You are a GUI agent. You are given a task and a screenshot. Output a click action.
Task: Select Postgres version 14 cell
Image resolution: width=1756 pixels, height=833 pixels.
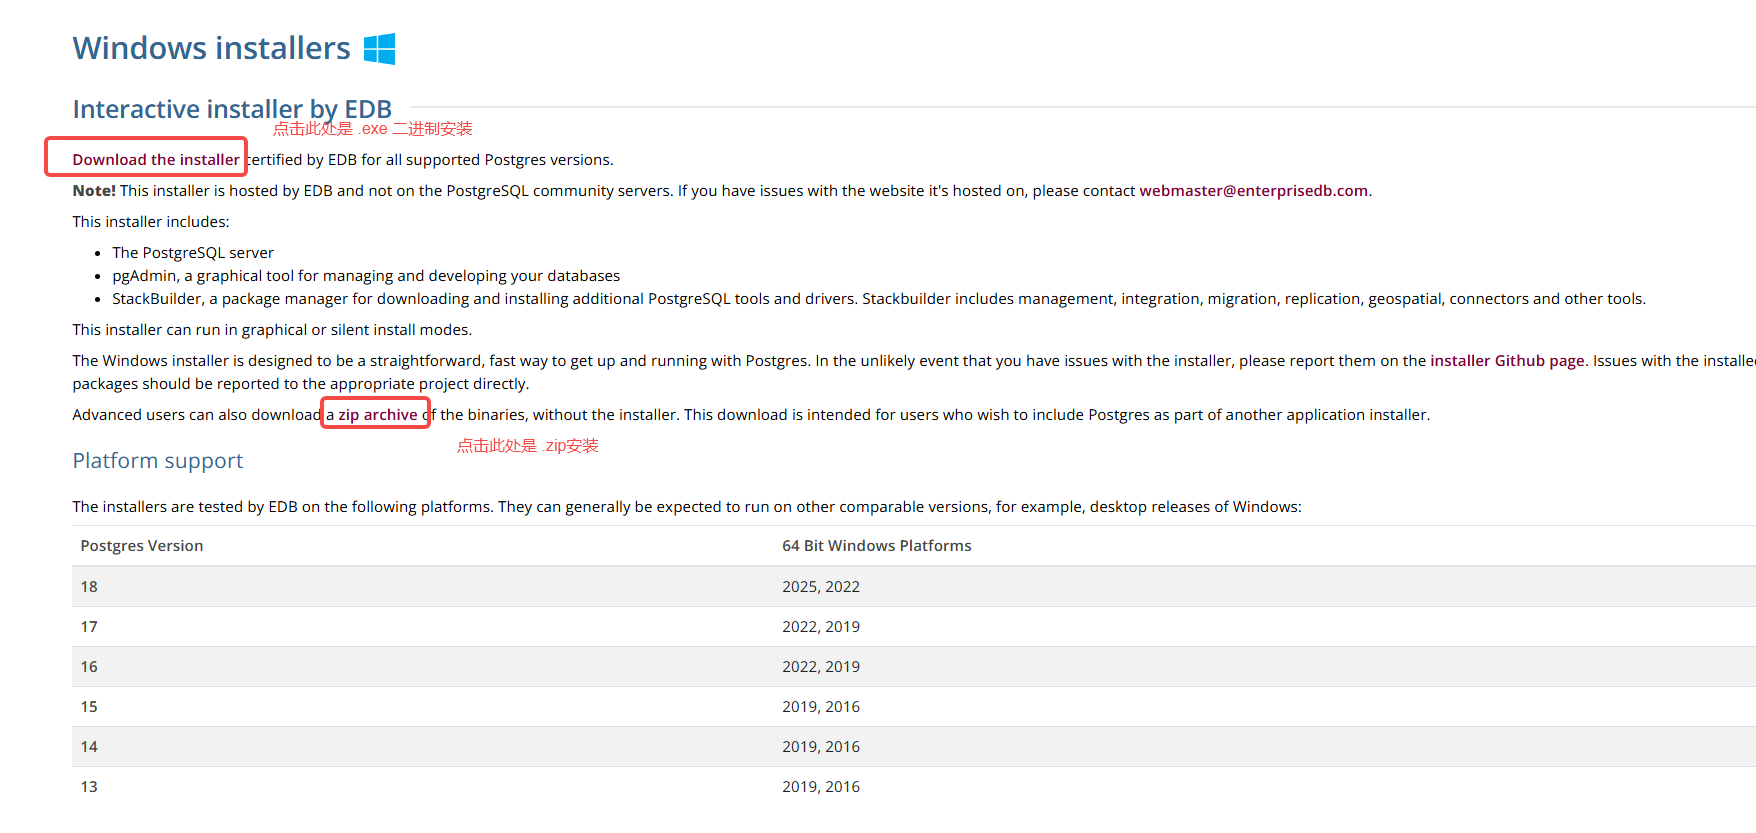[89, 747]
